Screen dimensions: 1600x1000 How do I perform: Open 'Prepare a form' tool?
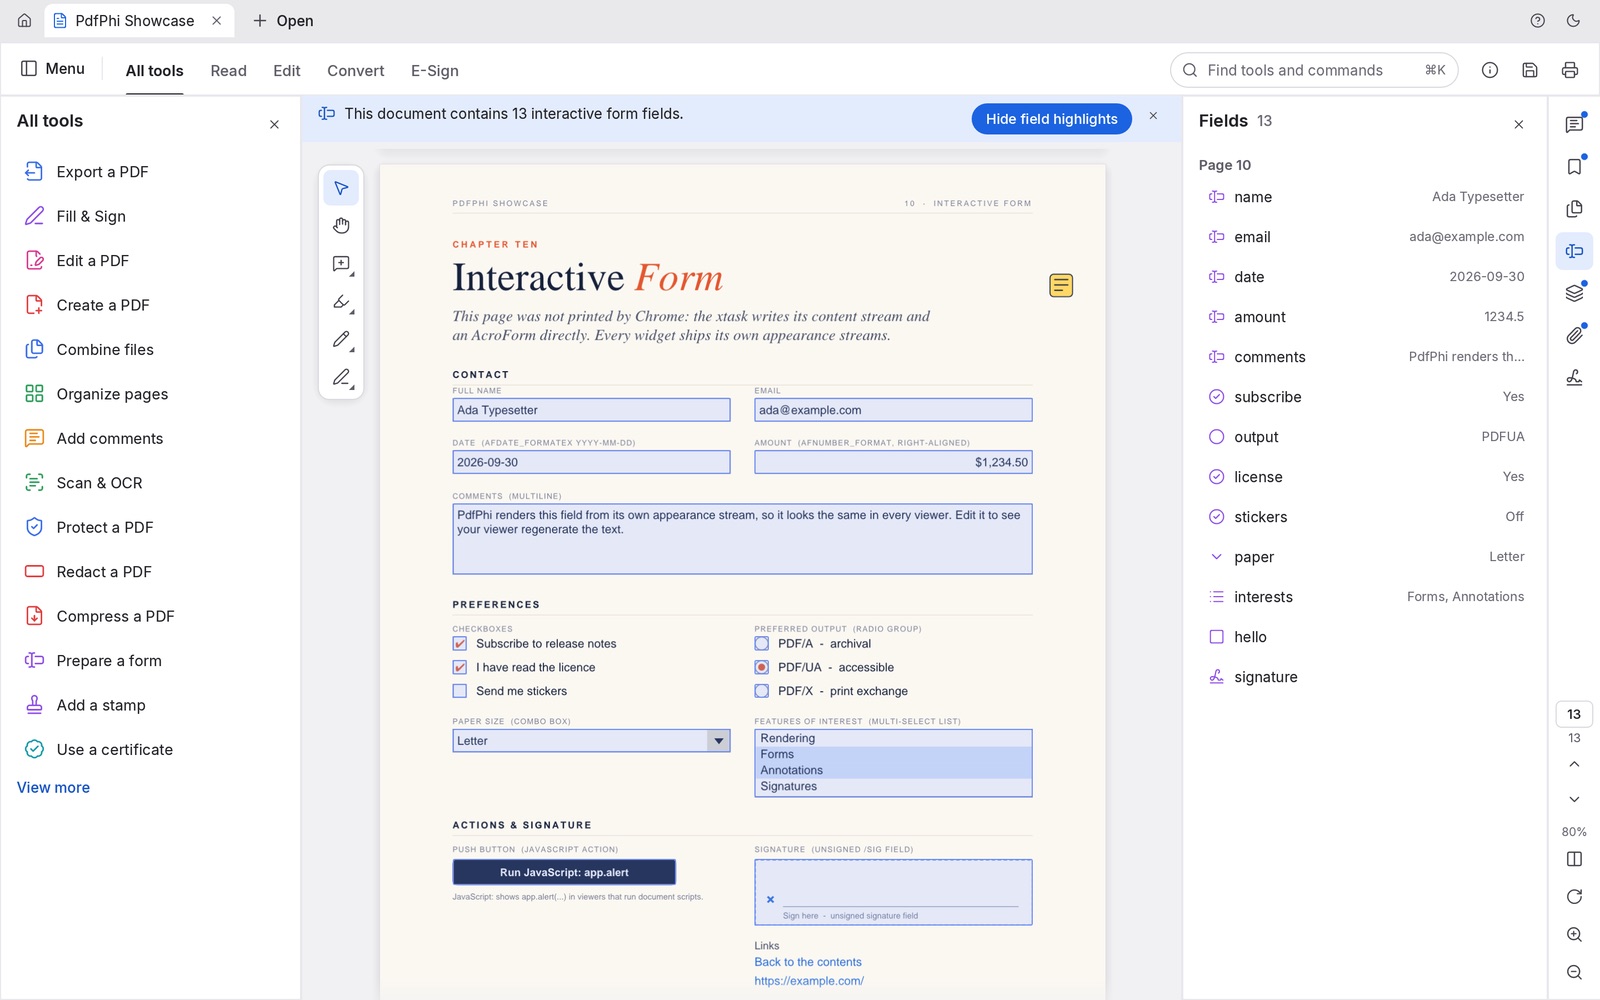point(109,661)
